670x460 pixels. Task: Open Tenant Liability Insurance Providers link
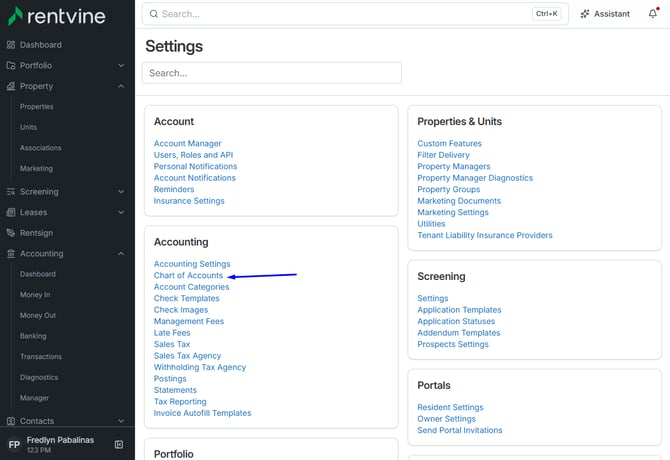pos(485,235)
